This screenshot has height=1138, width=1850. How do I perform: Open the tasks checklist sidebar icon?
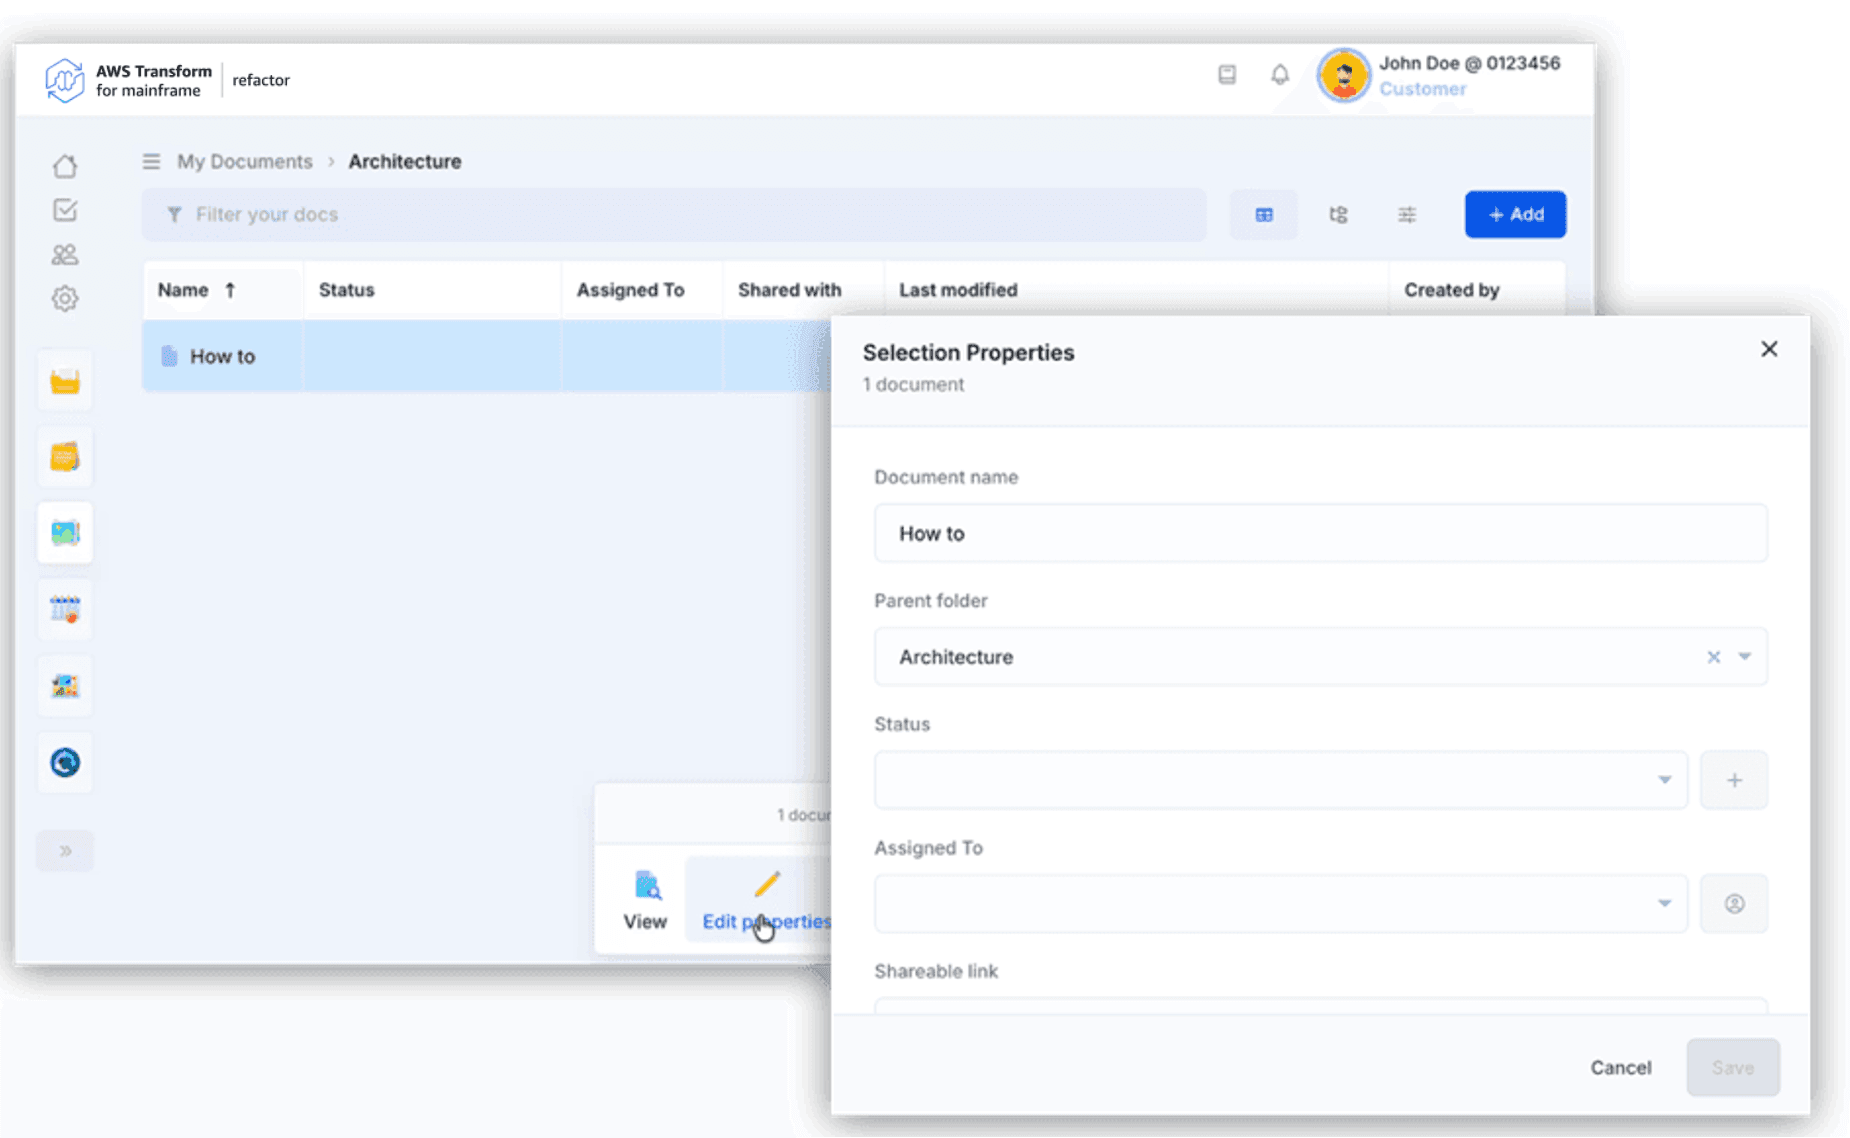[x=65, y=210]
